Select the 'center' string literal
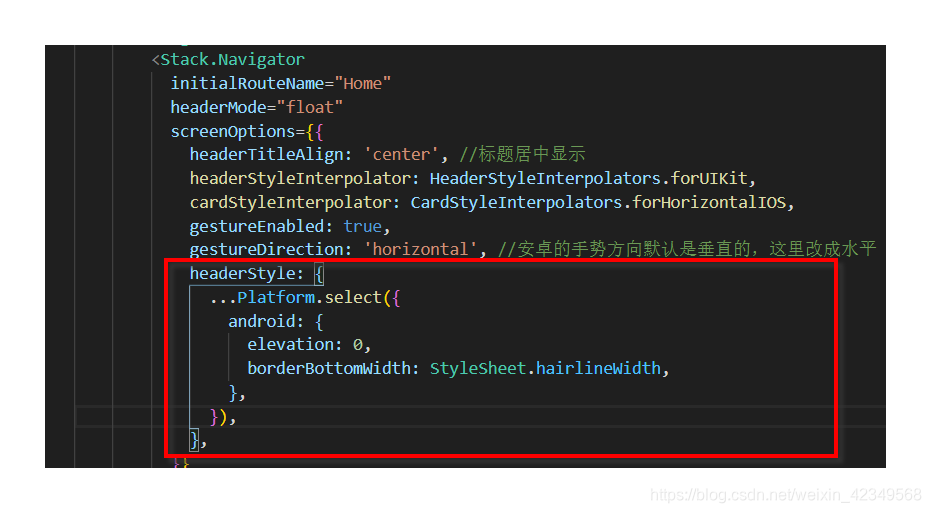Viewport: 931px width, 513px height. [x=401, y=154]
